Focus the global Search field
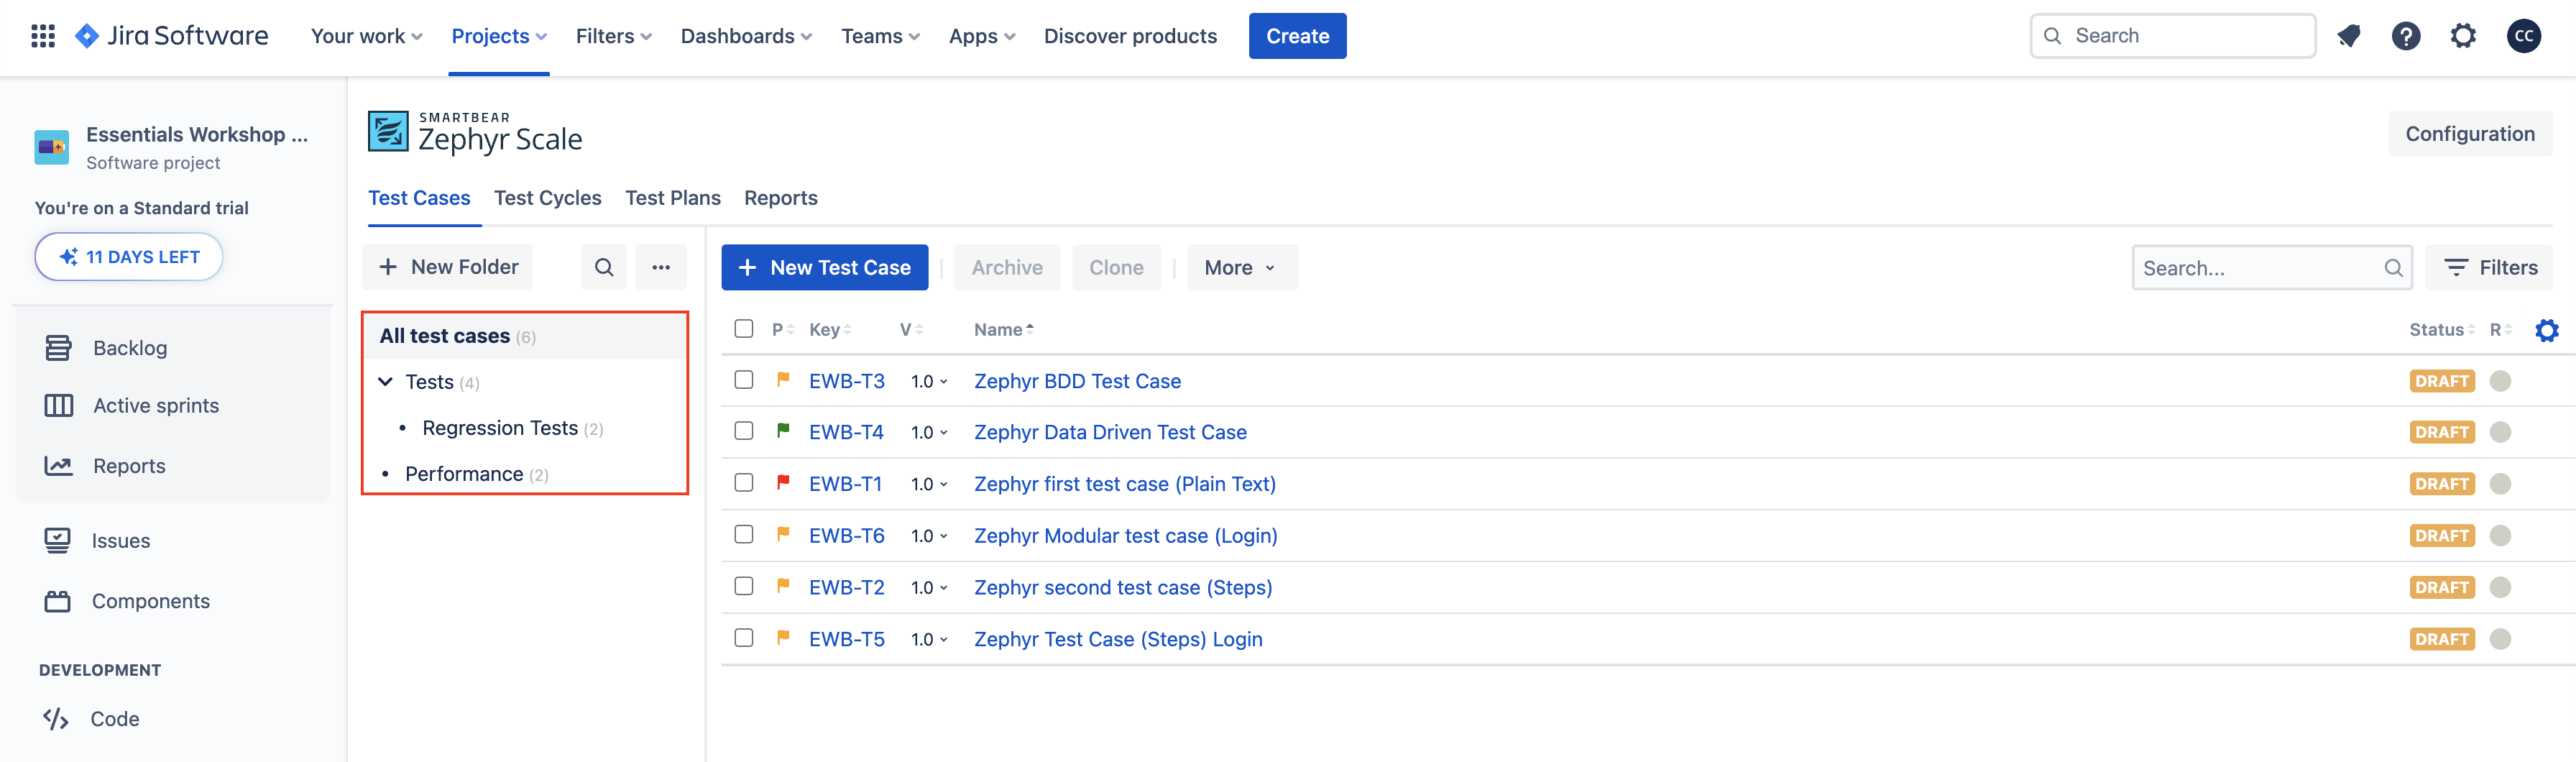 [x=2172, y=36]
